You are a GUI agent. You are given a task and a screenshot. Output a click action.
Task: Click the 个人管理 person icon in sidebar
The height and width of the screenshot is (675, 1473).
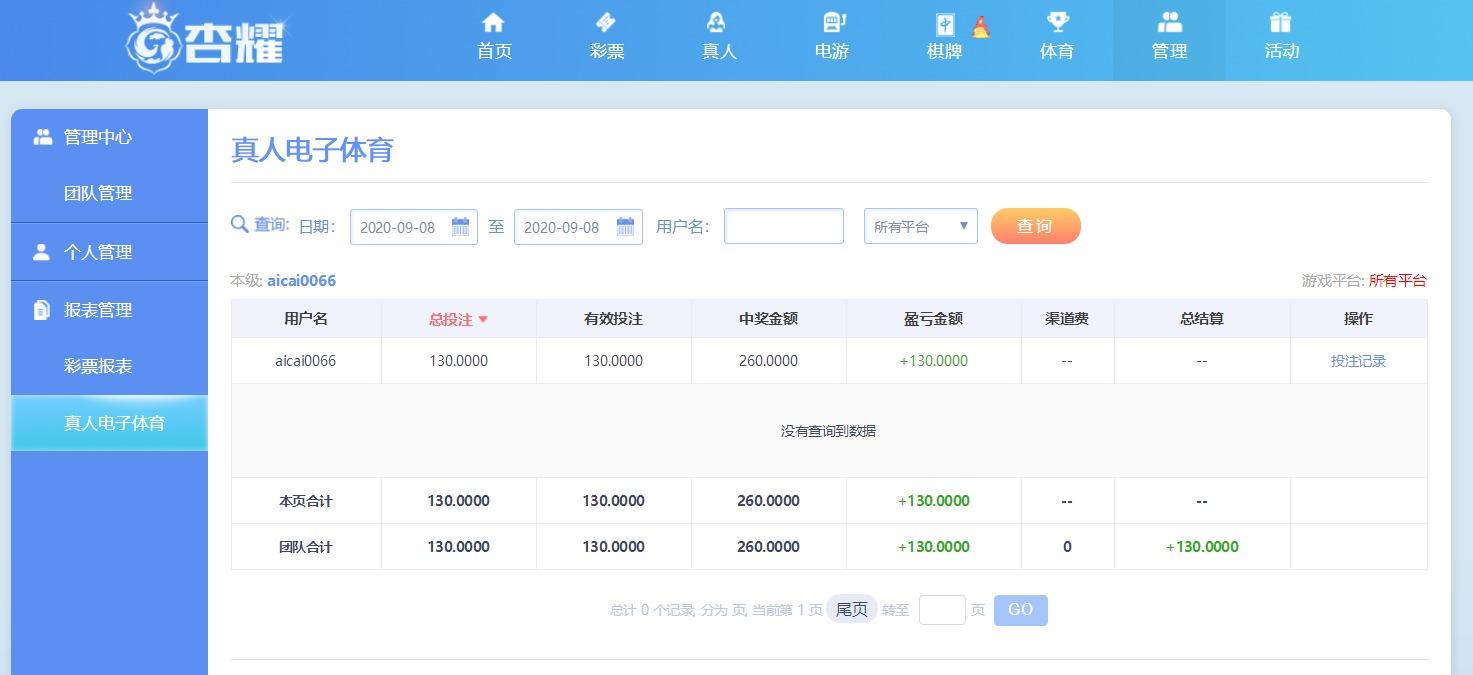41,252
